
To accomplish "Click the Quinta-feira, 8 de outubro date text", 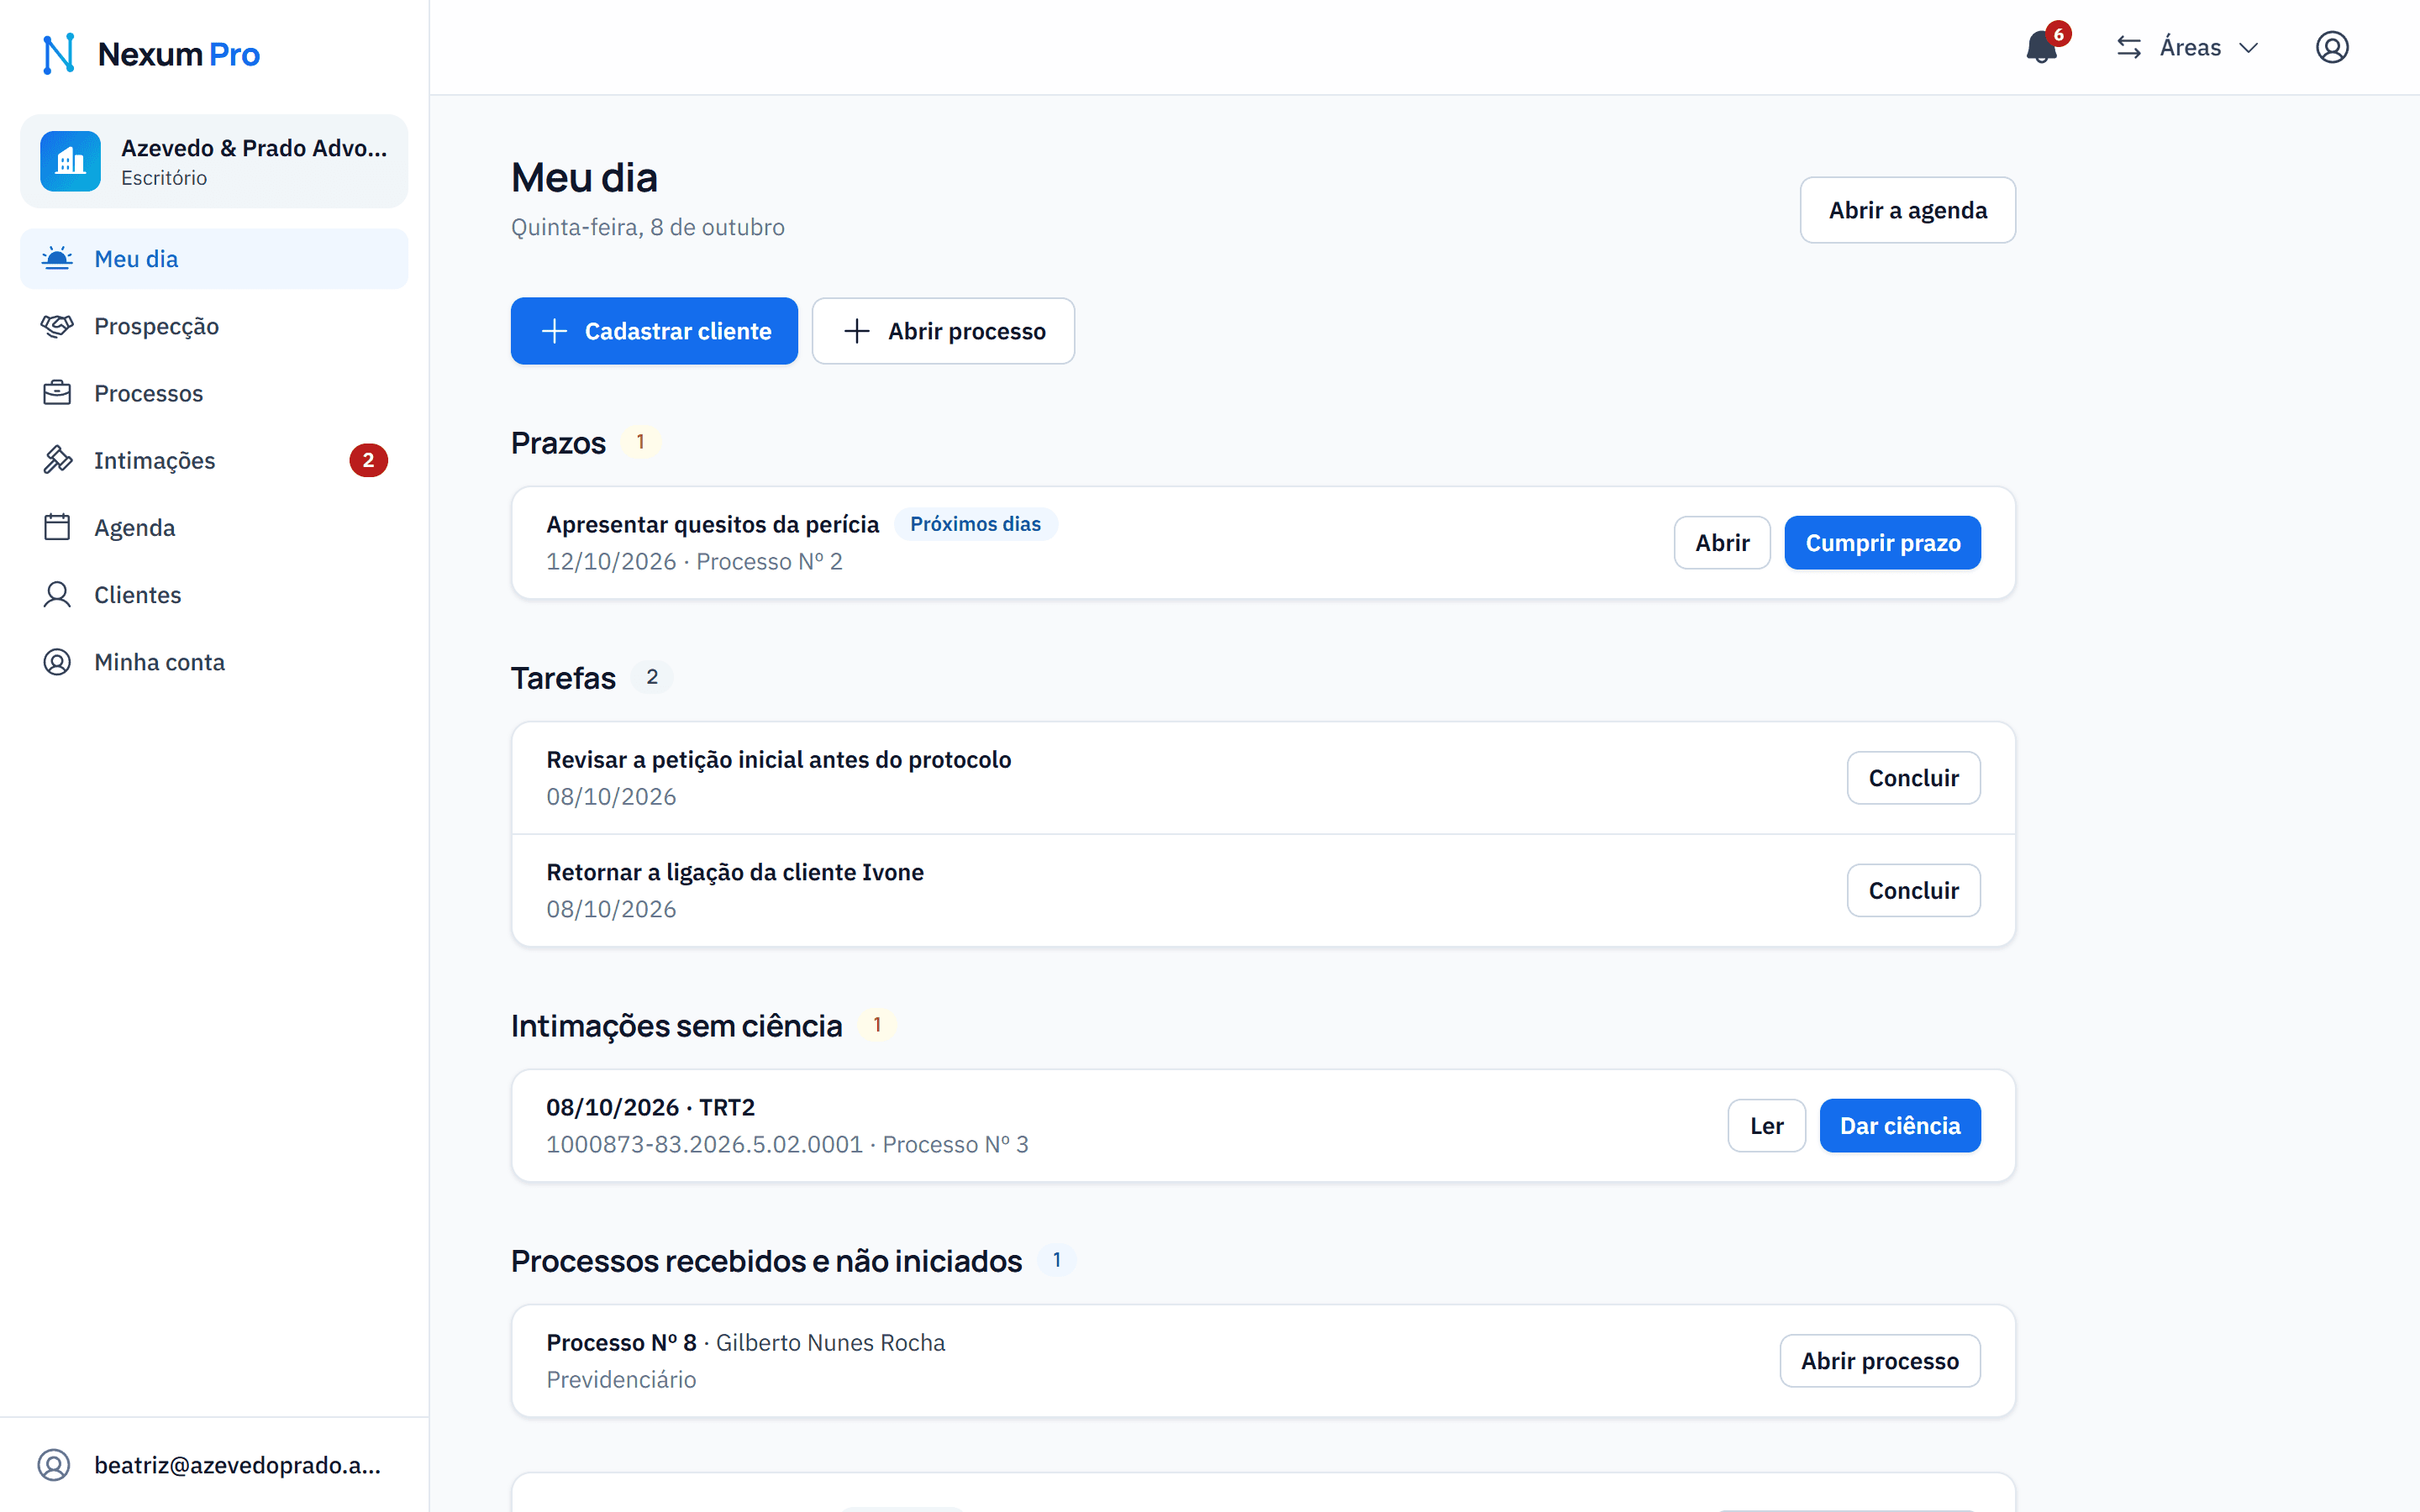I will 647,227.
